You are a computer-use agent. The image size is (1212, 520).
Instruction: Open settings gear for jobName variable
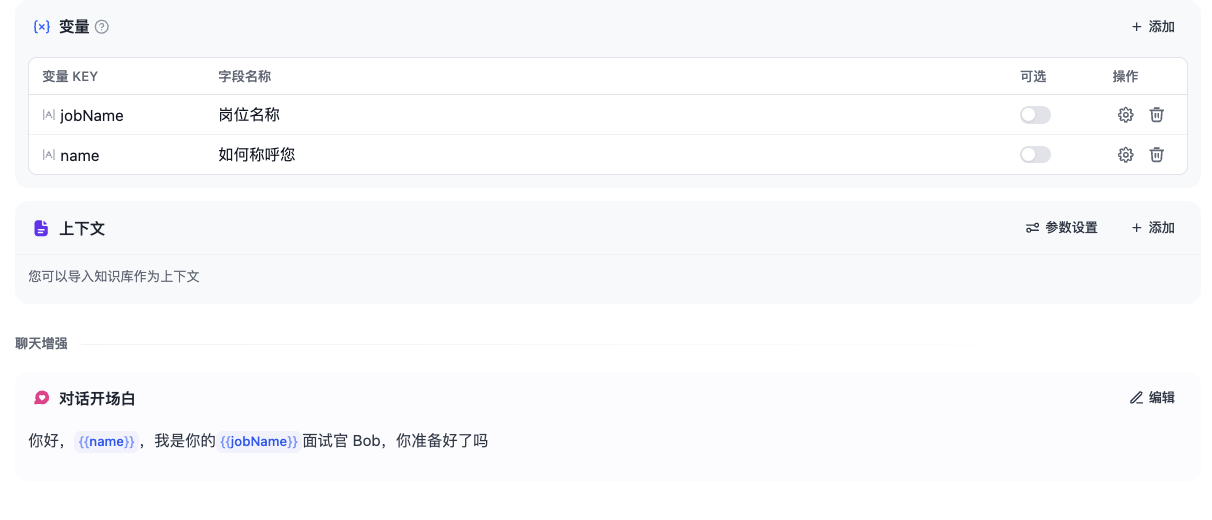point(1125,115)
